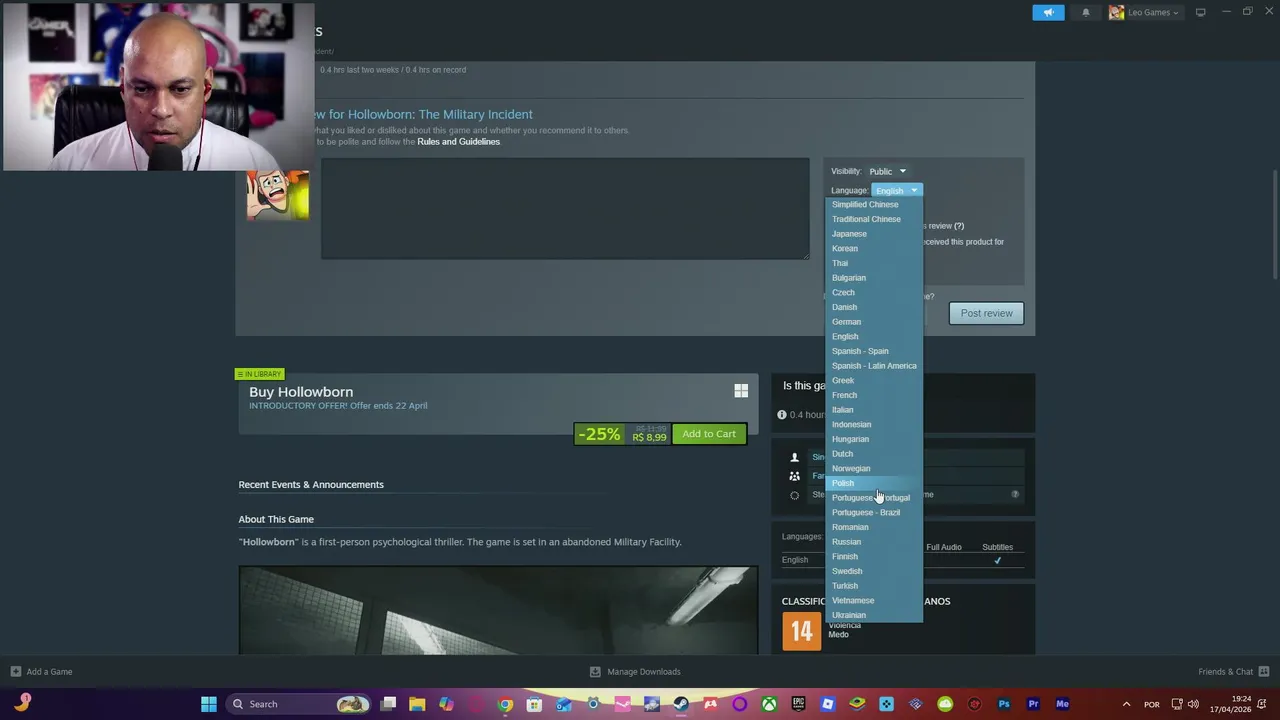Open Xbox app from taskbar
This screenshot has height=720, width=1280.
coord(769,704)
